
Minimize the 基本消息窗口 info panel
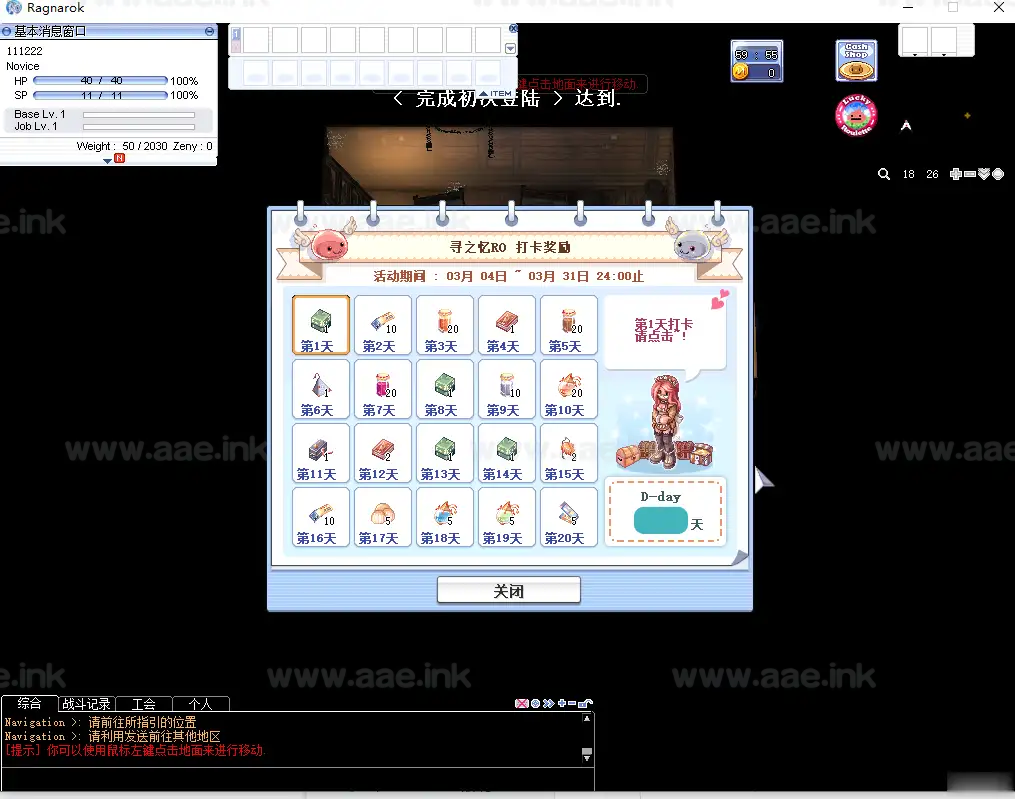point(209,31)
